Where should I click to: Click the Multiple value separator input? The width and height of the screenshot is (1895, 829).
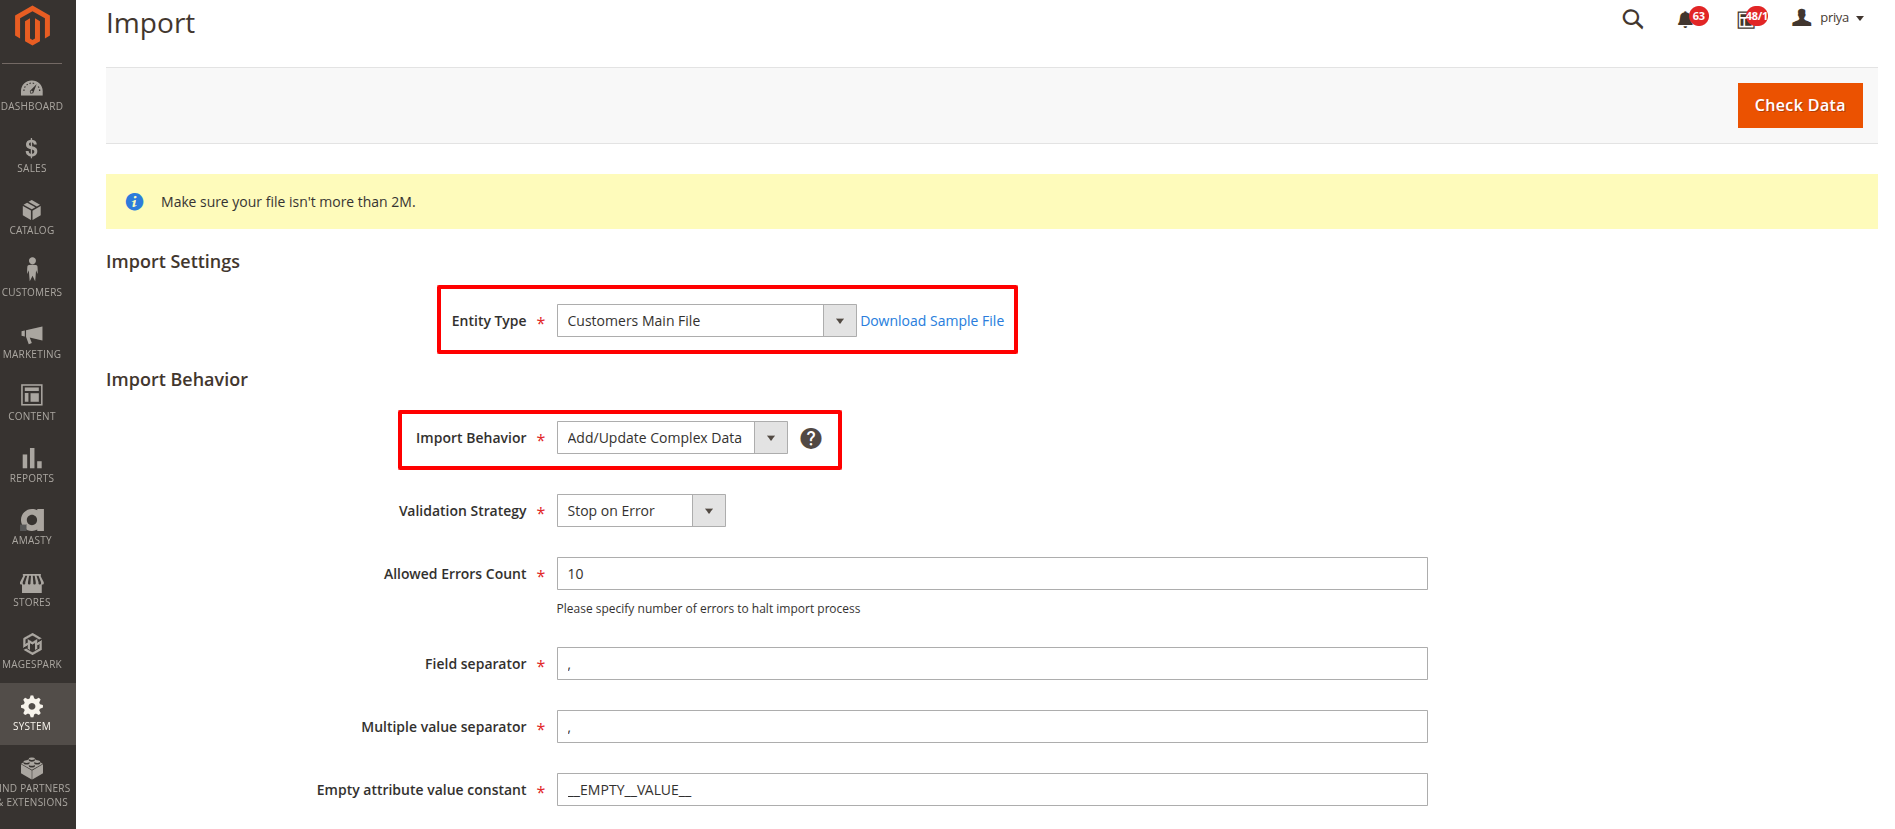point(992,727)
